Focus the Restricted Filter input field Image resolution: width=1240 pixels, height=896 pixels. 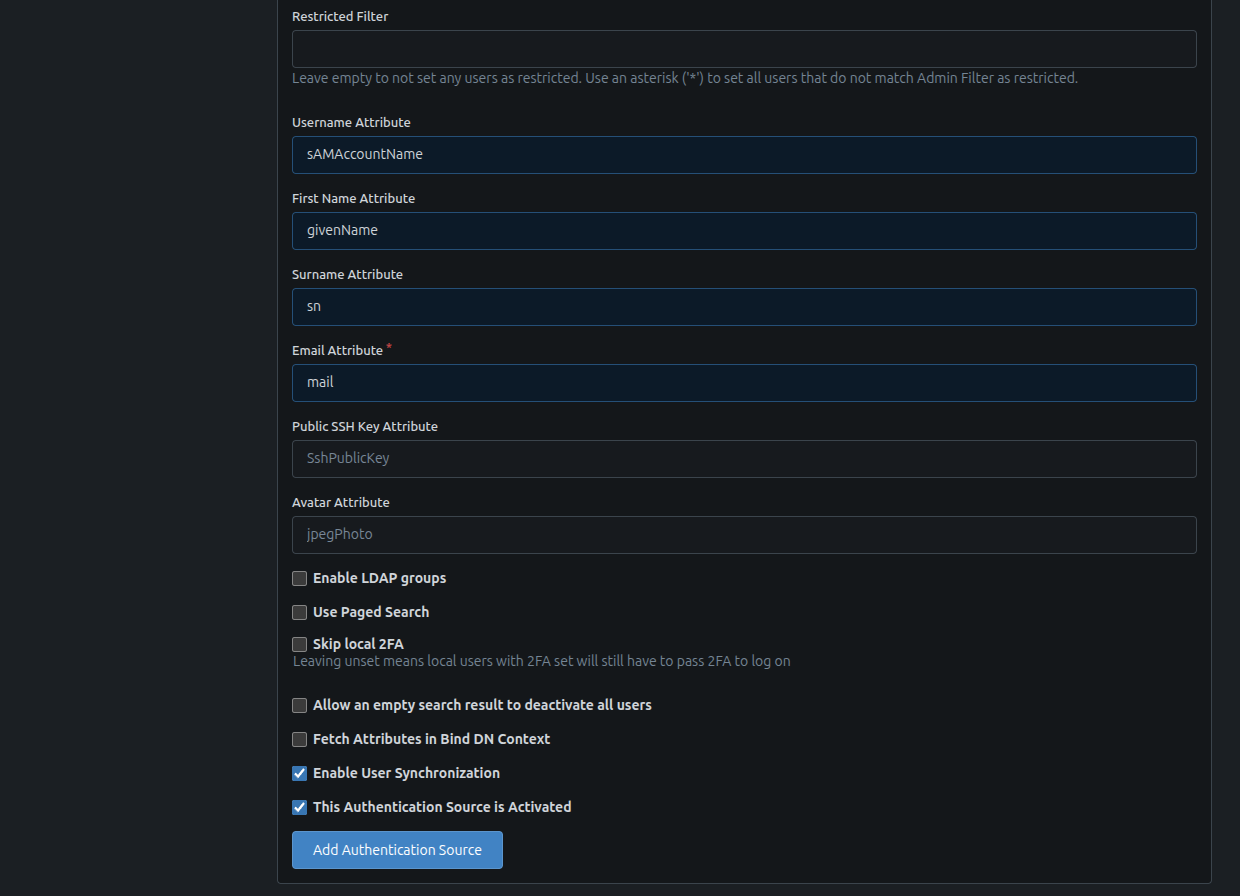click(x=744, y=49)
